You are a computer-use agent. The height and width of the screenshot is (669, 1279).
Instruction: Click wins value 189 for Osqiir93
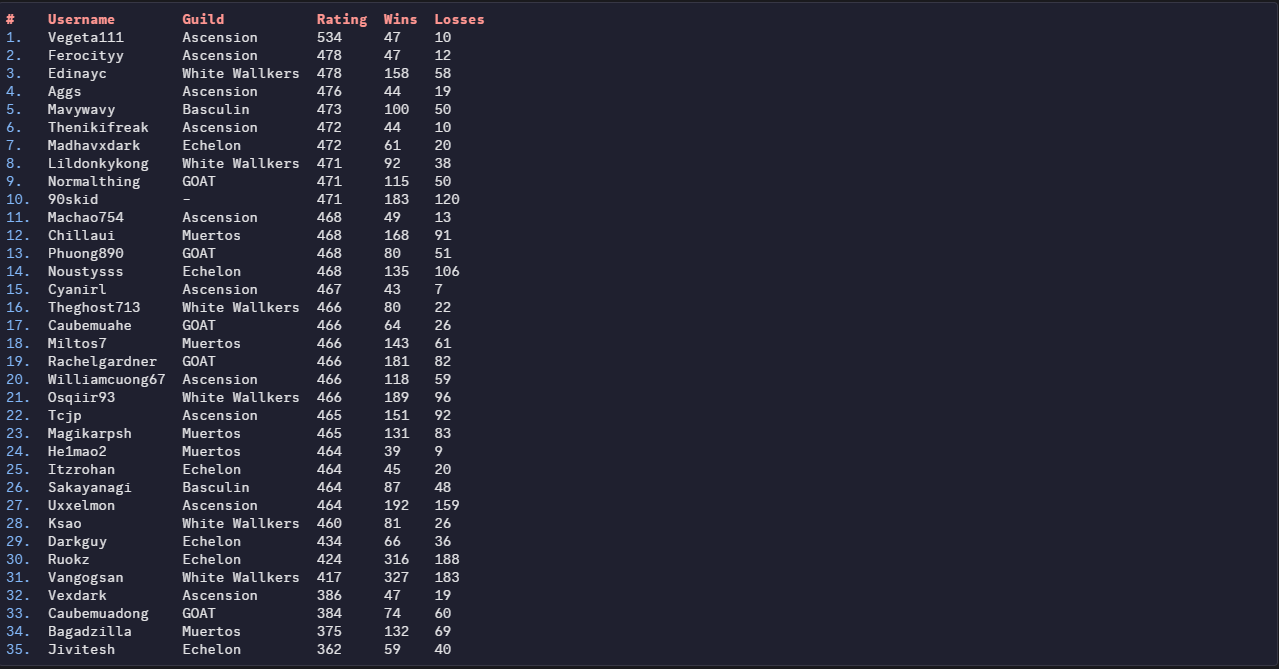click(396, 397)
